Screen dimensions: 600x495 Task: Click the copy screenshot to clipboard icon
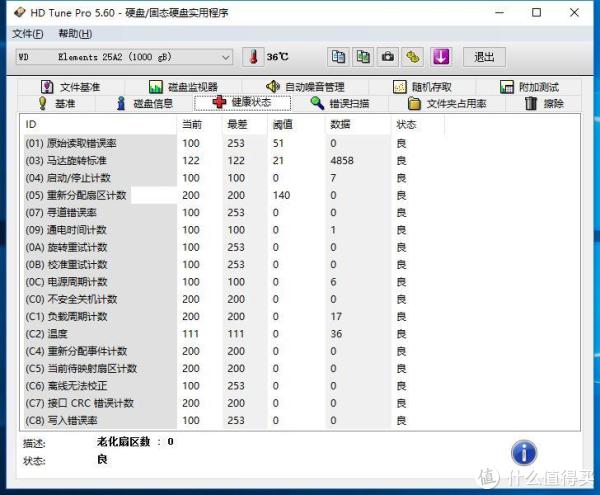[363, 57]
